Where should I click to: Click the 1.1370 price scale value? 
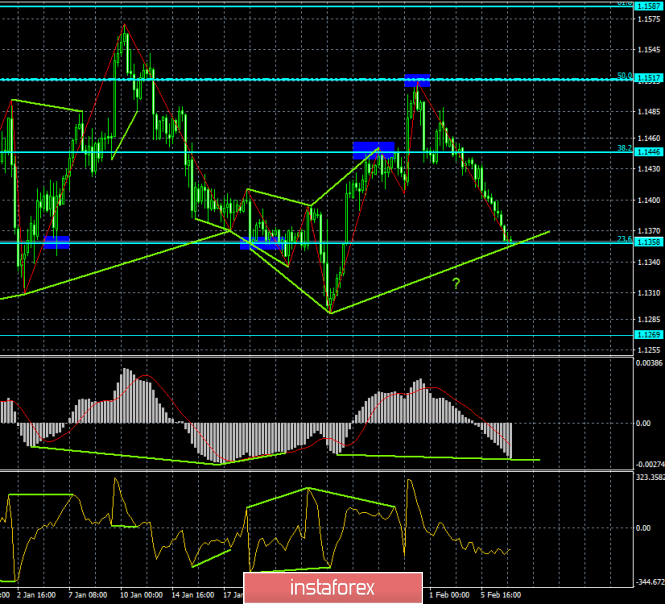point(649,231)
